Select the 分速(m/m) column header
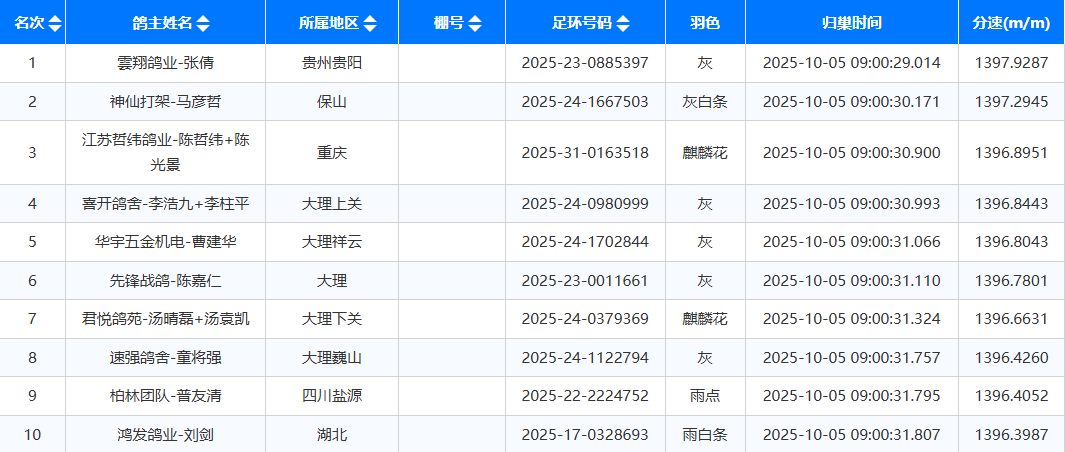This screenshot has width=1065, height=452. click(1011, 23)
